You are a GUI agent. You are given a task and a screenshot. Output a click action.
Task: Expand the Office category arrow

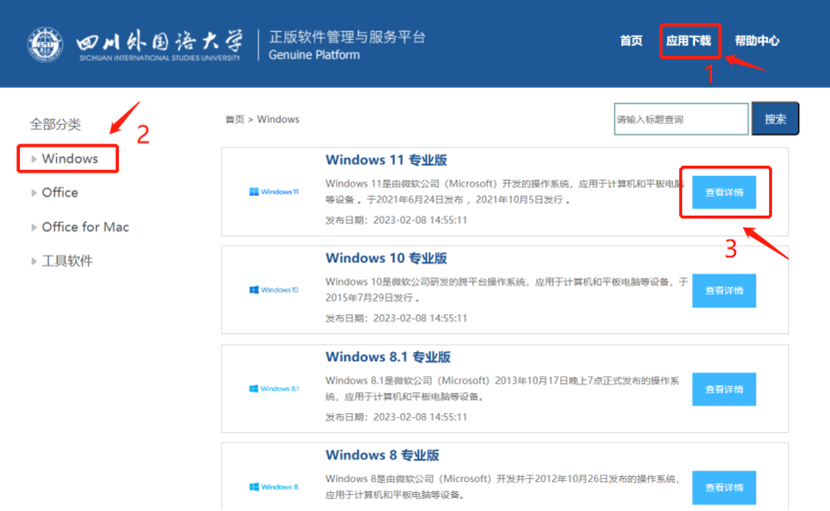34,193
